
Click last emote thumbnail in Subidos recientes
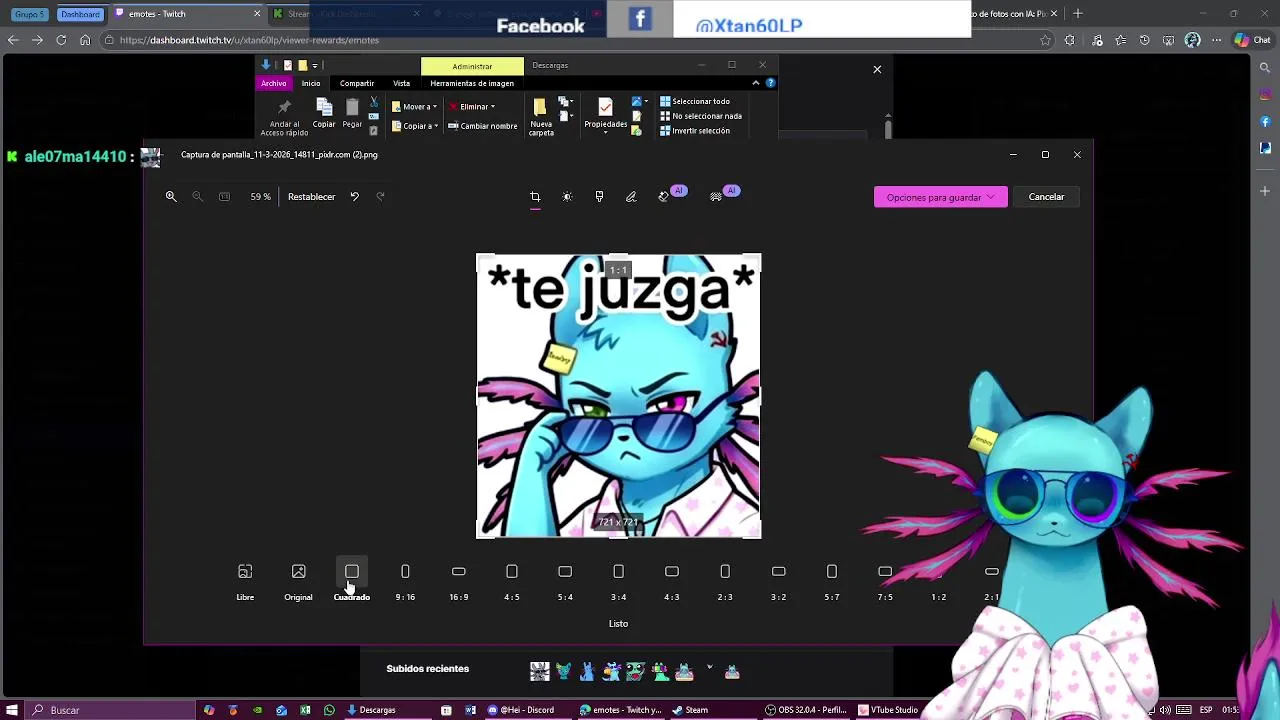732,672
